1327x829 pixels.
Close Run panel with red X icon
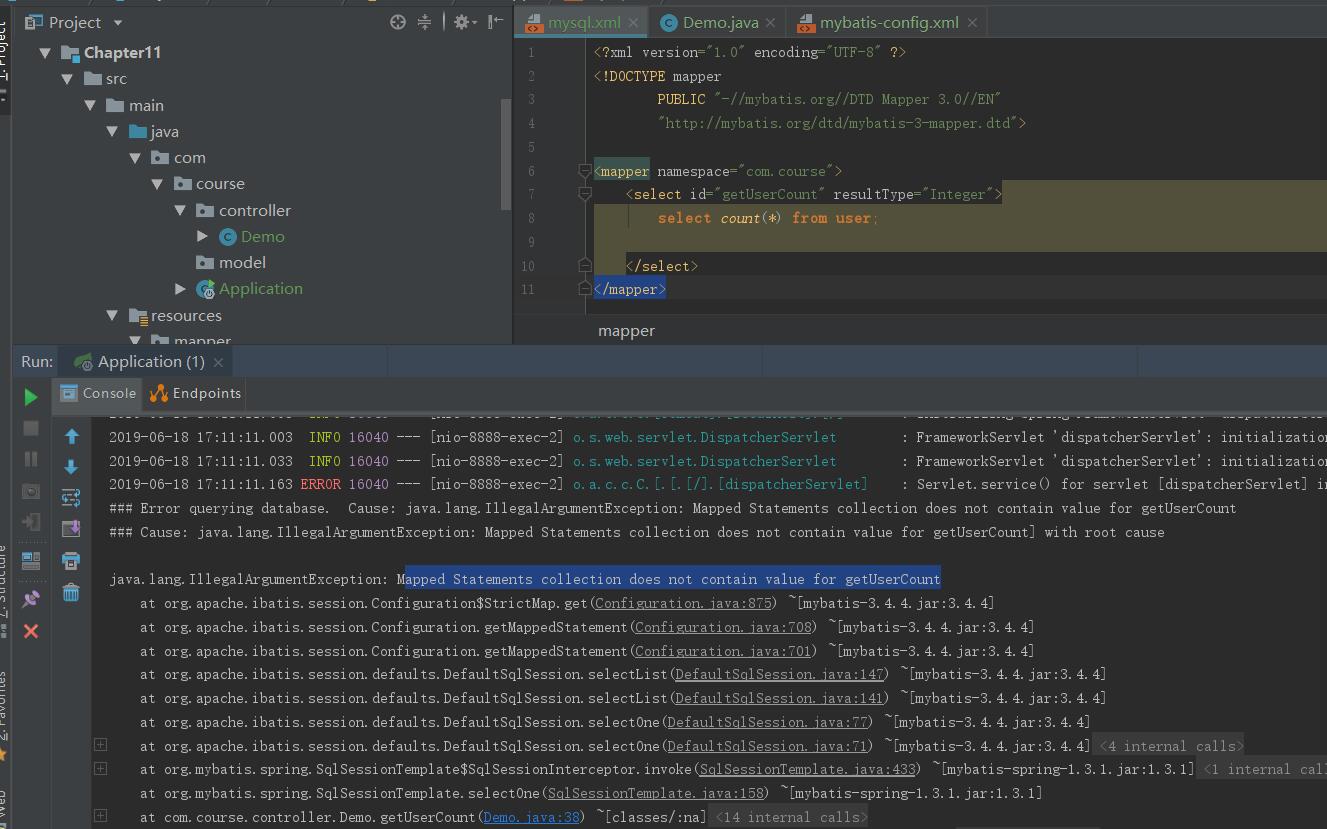[31, 631]
